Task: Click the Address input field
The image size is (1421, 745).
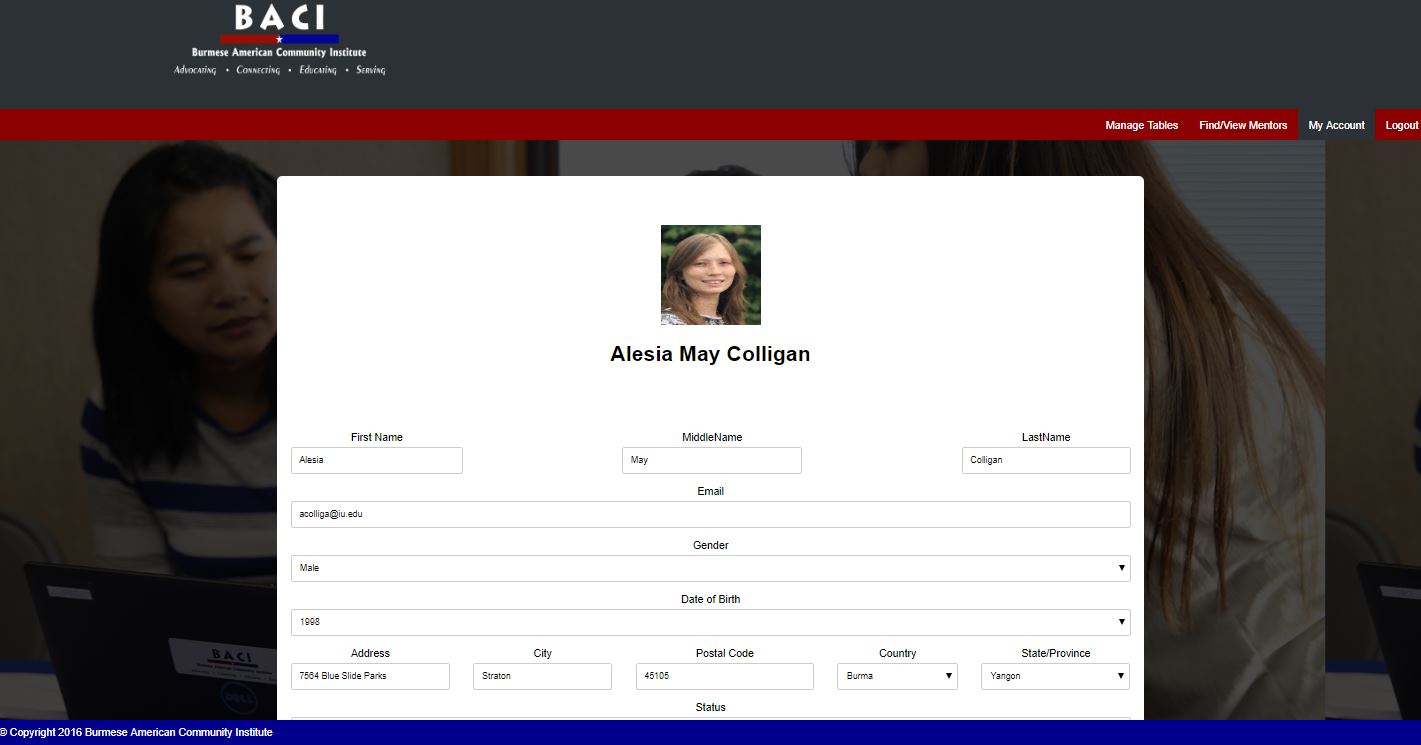Action: coord(370,676)
